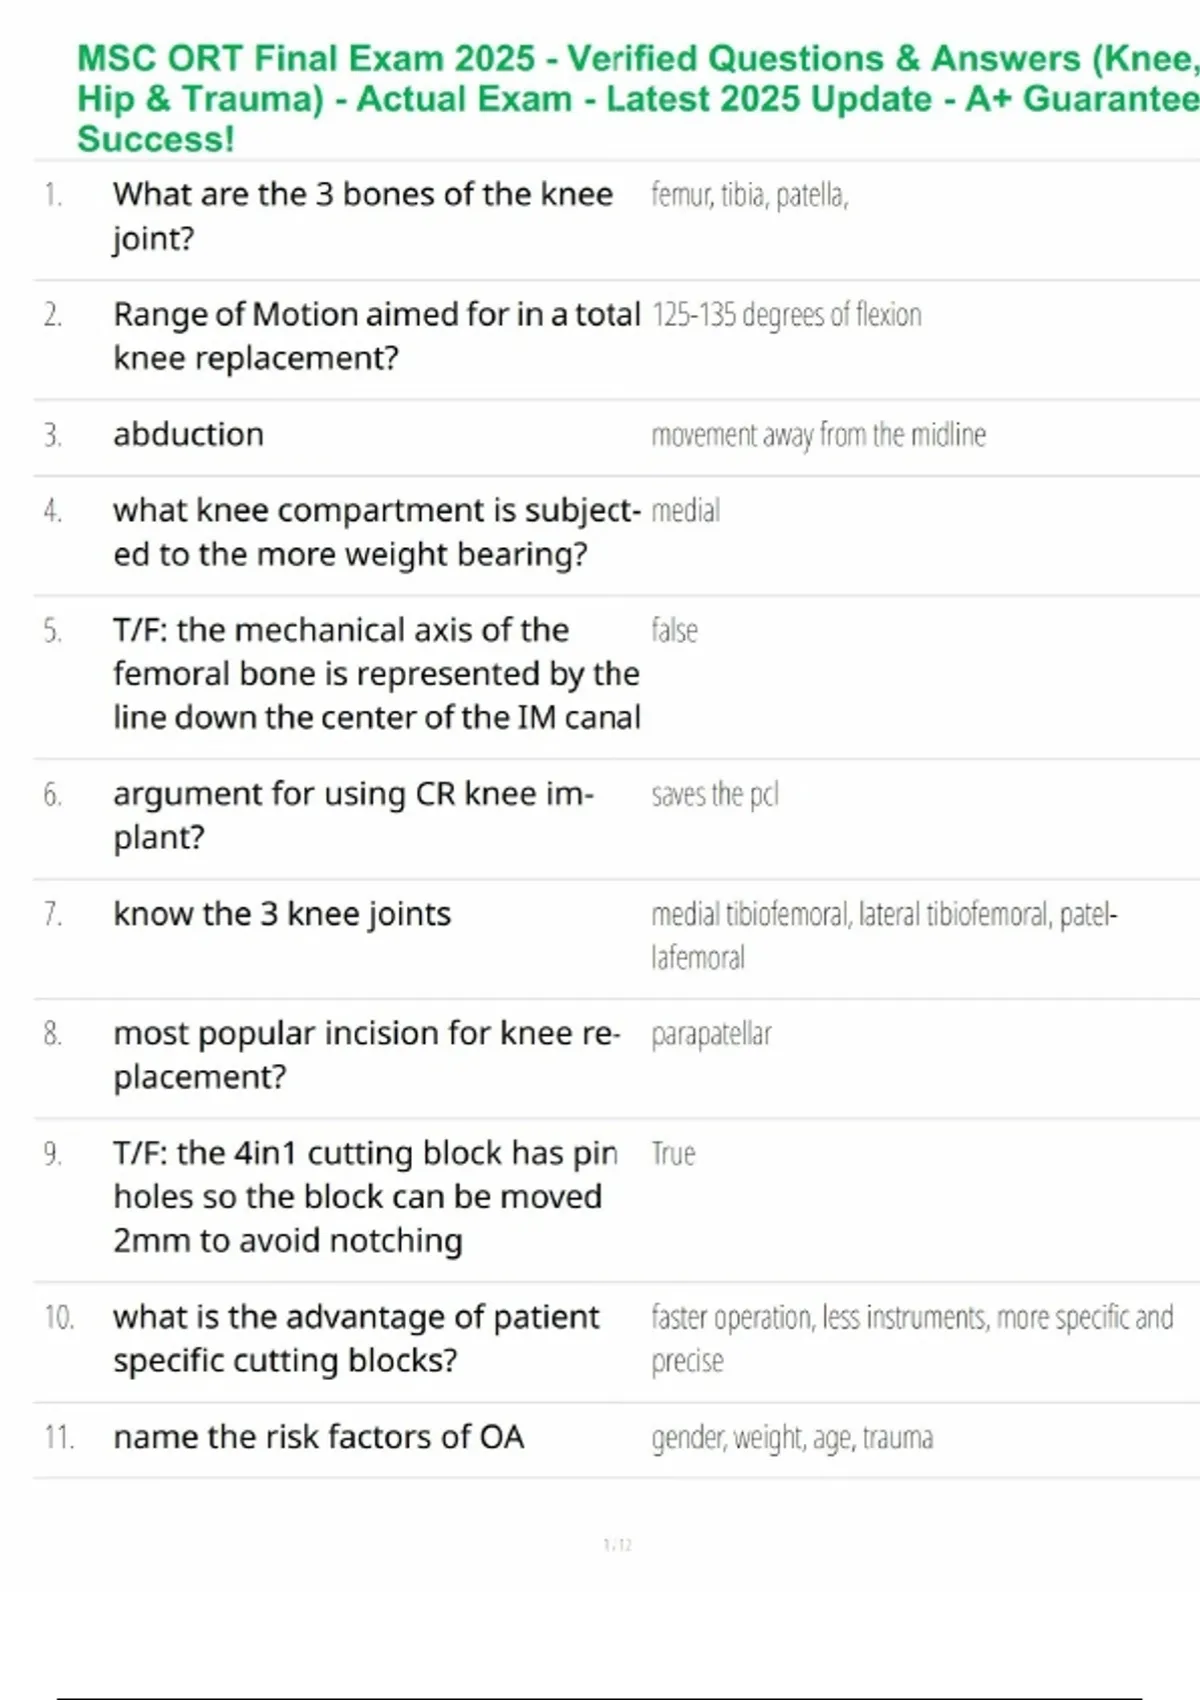Click the CR knee implant question
Viewport: 1200px width, 1700px height.
(x=353, y=815)
